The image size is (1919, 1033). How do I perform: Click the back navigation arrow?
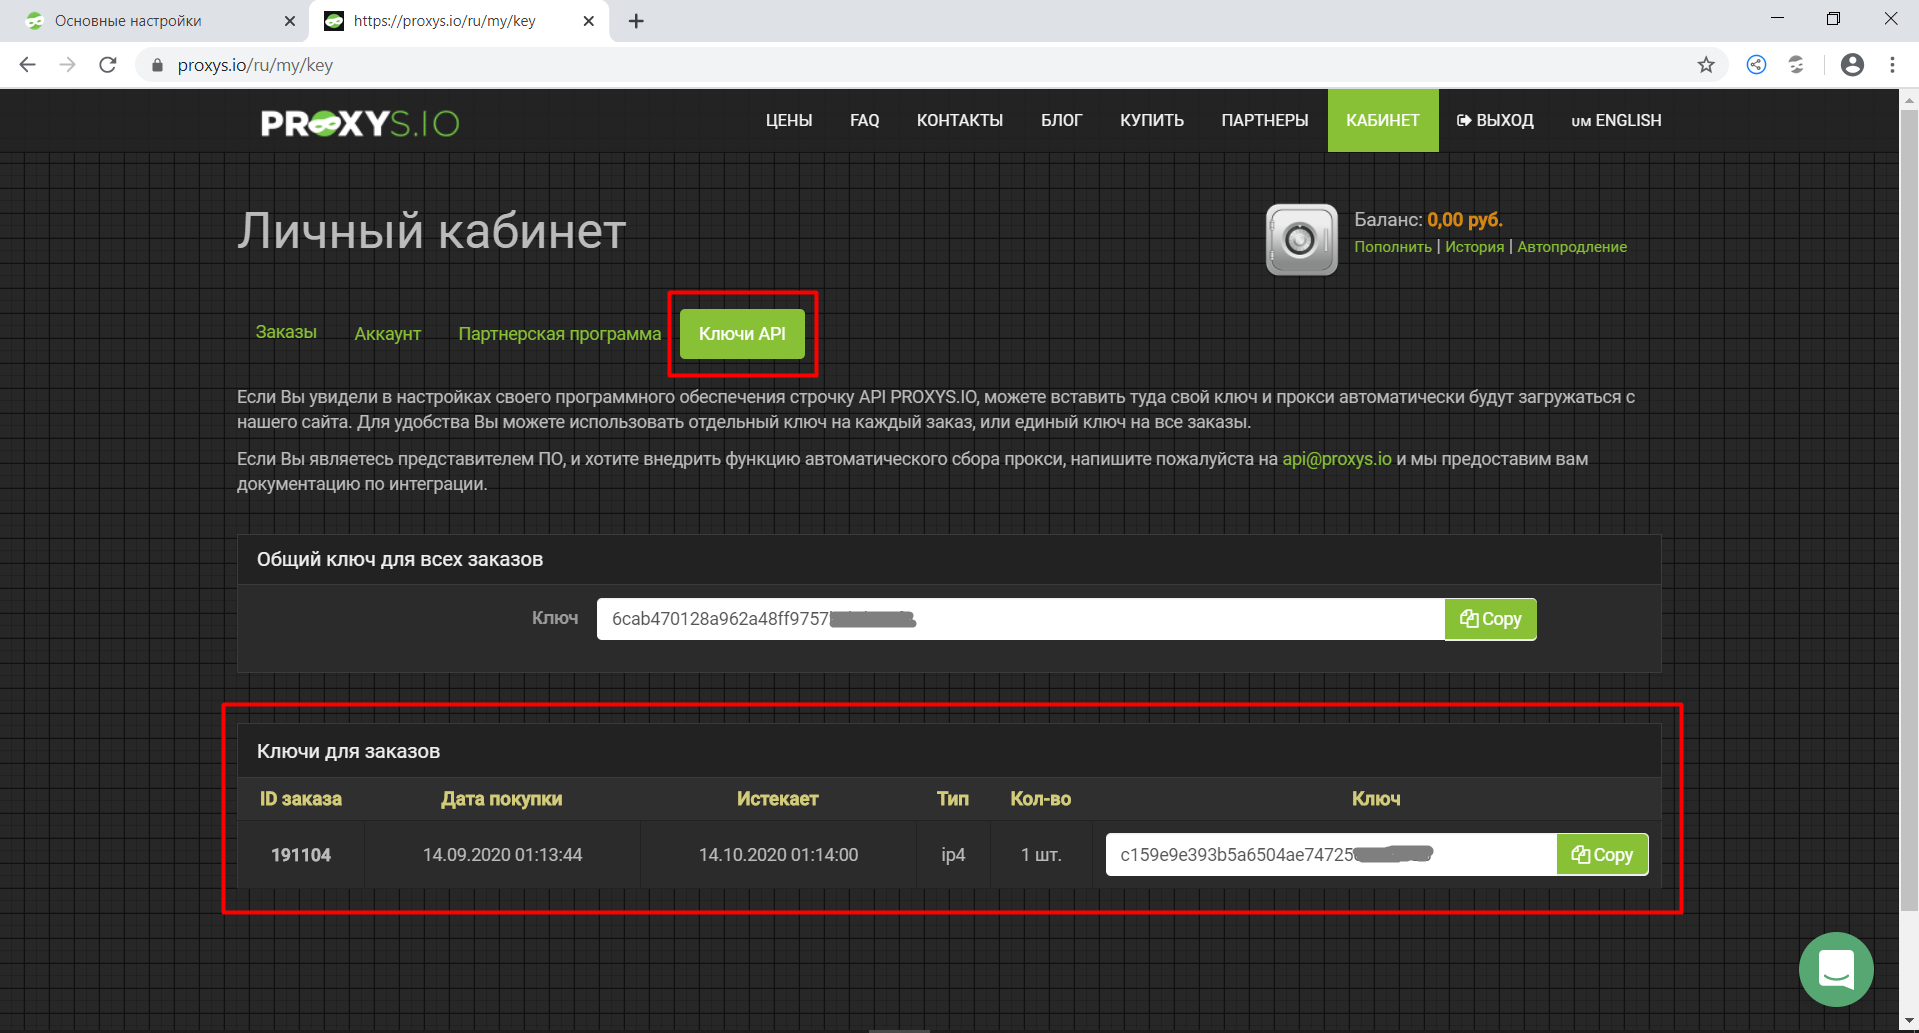[x=27, y=64]
